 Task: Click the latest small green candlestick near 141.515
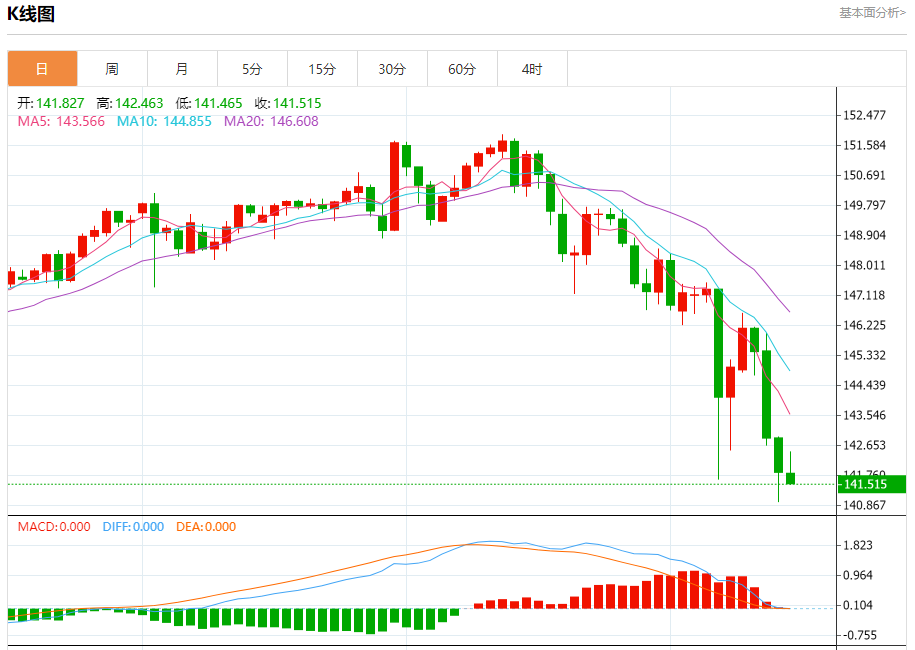click(791, 478)
